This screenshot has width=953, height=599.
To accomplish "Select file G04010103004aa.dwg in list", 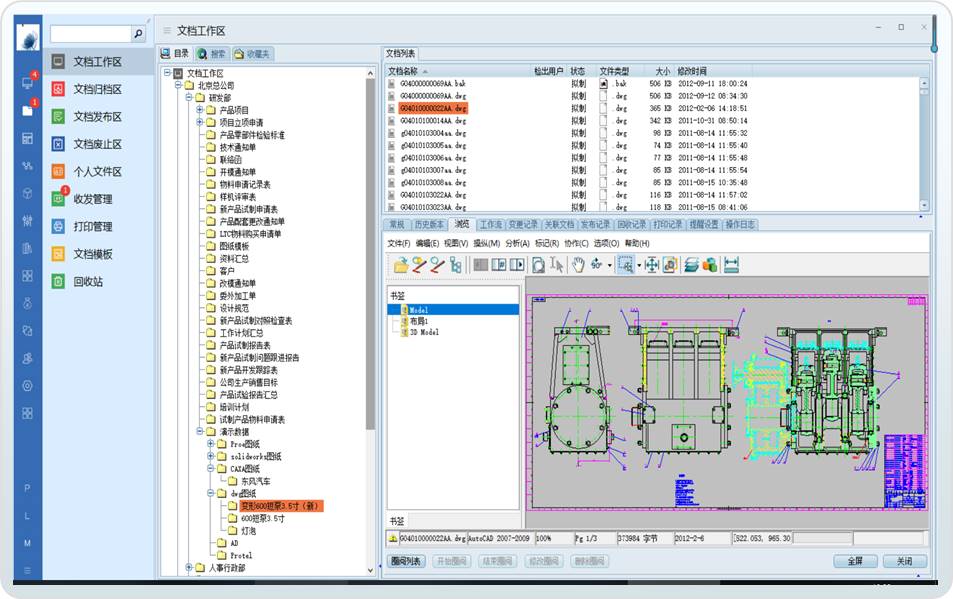I will (432, 133).
